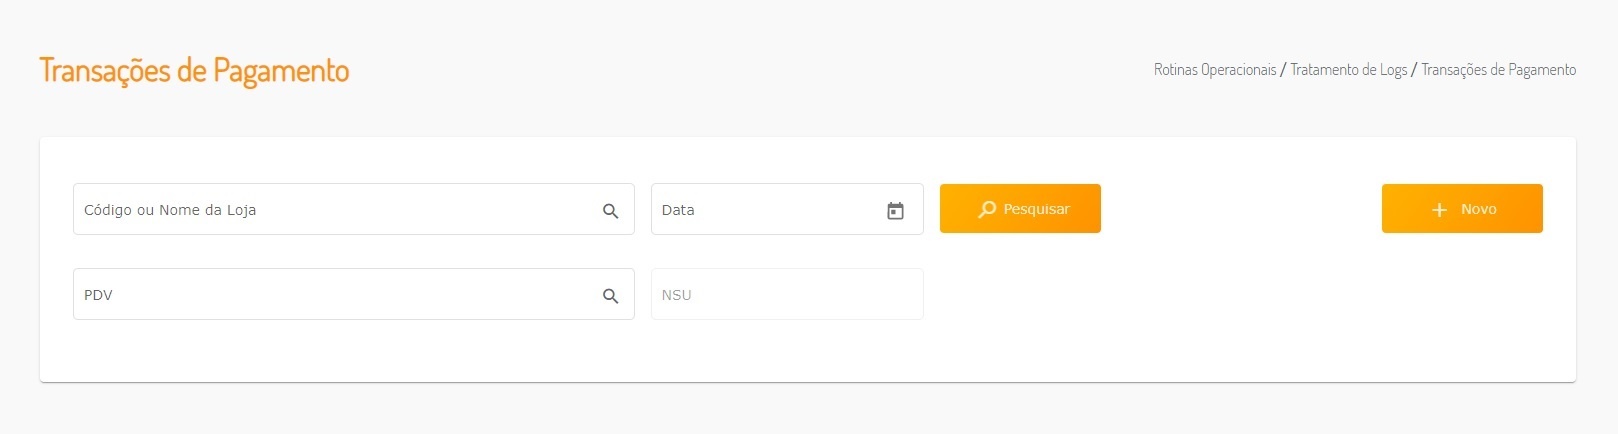This screenshot has height=434, width=1619.
Task: Click Transações de Pagamento breadcrumb item
Action: pyautogui.click(x=1498, y=70)
